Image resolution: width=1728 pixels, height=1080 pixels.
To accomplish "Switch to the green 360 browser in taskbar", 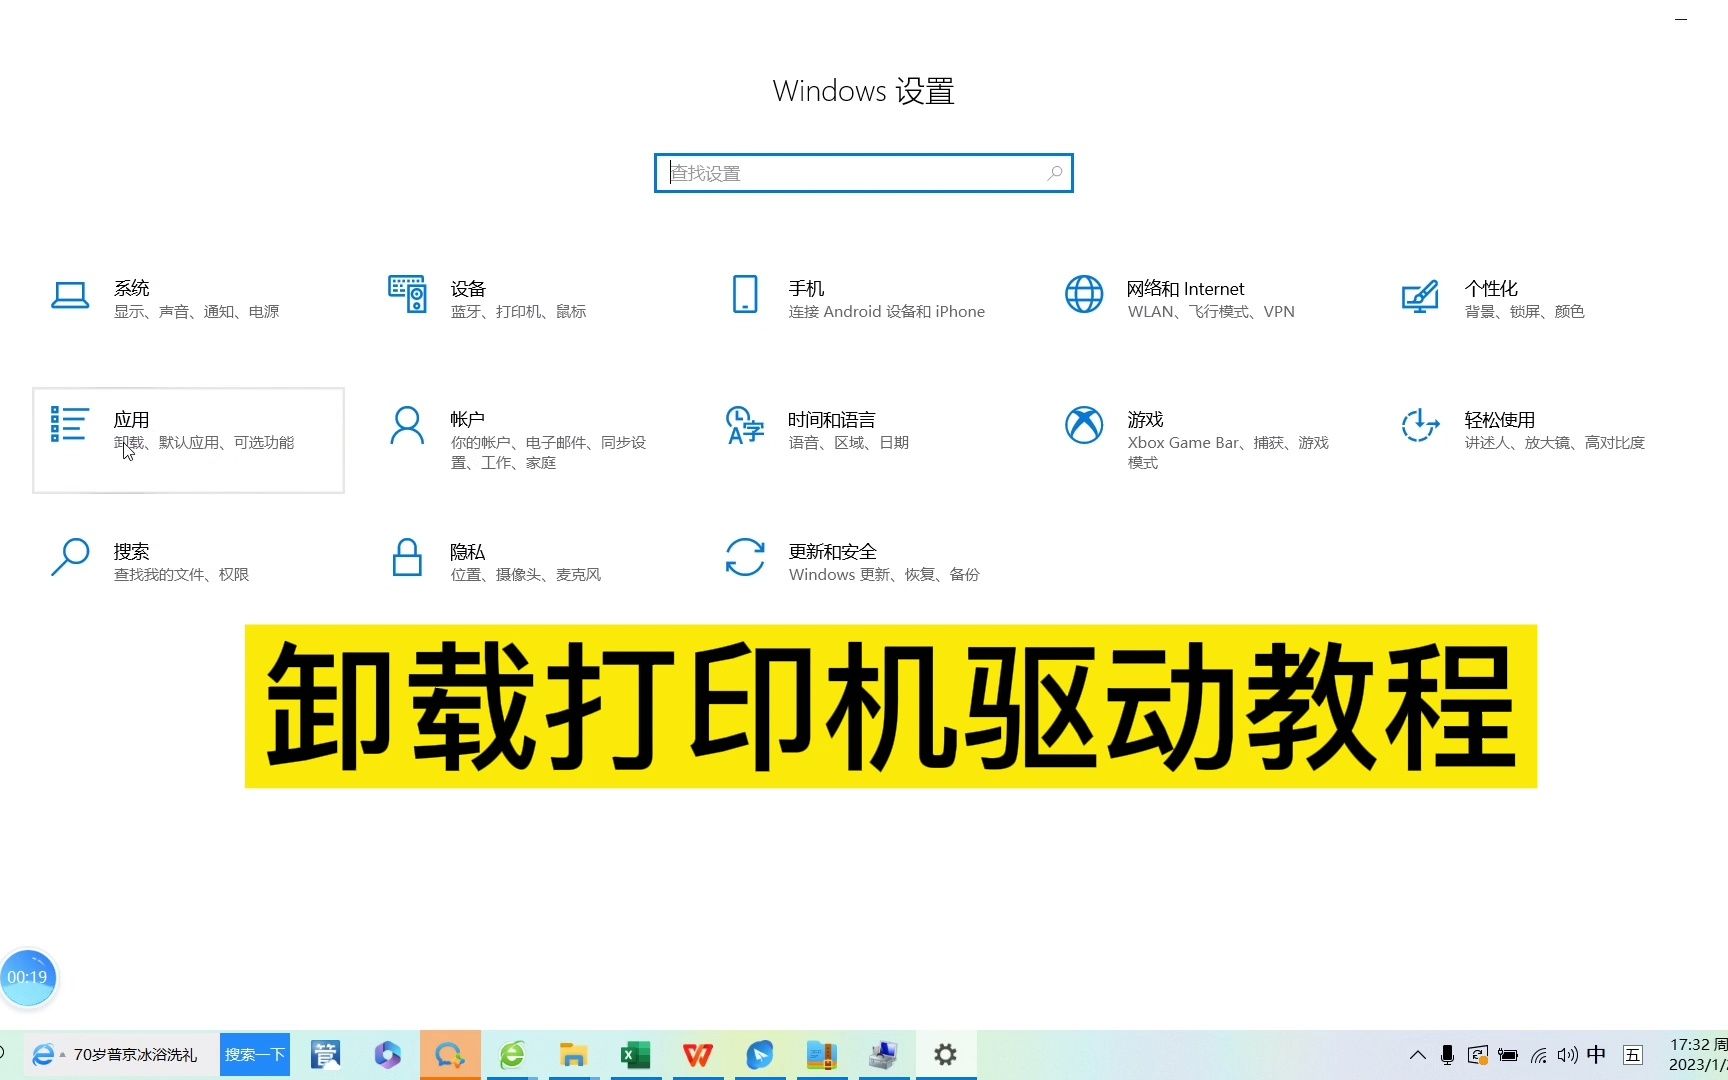I will point(512,1055).
